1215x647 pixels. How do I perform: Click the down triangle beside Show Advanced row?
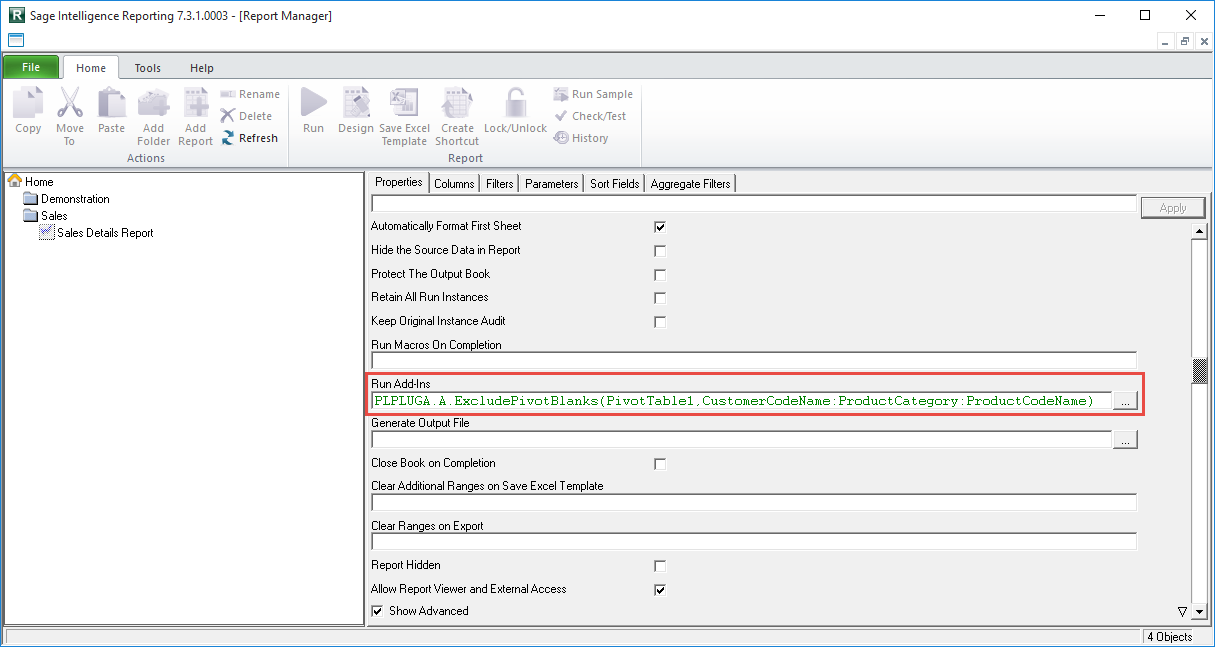point(1181,611)
